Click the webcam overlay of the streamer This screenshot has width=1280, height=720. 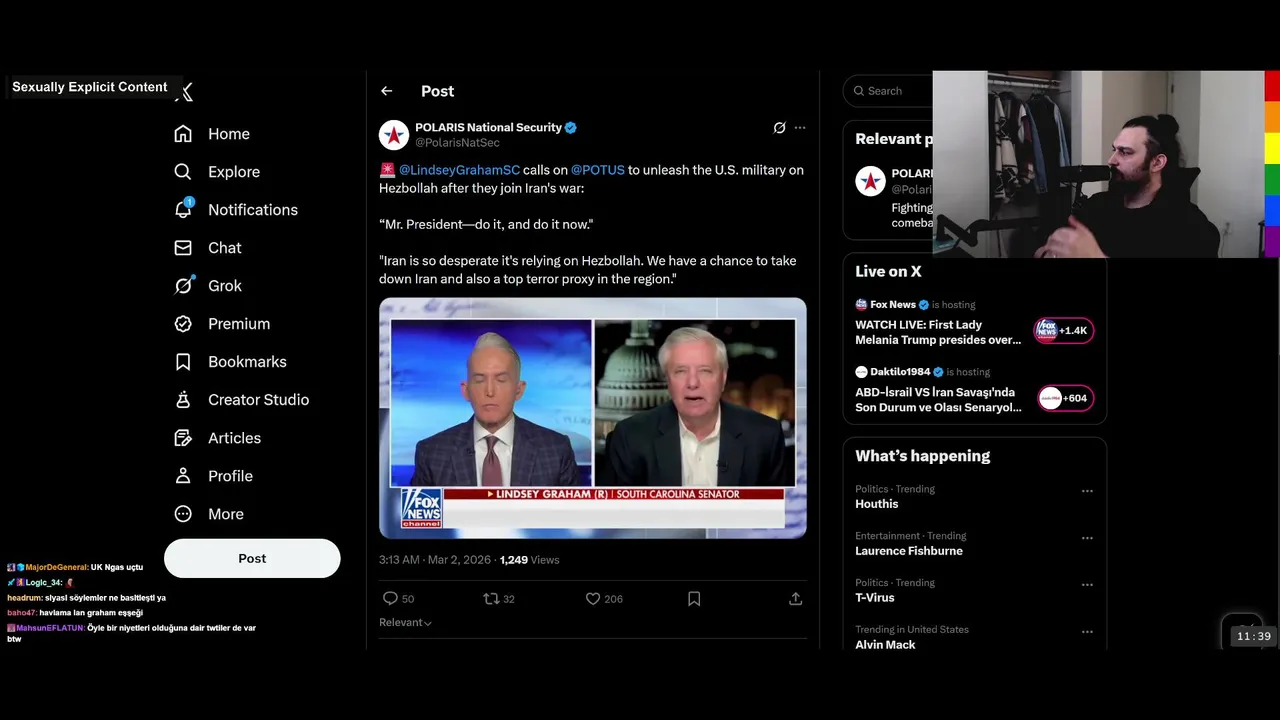tap(1098, 164)
